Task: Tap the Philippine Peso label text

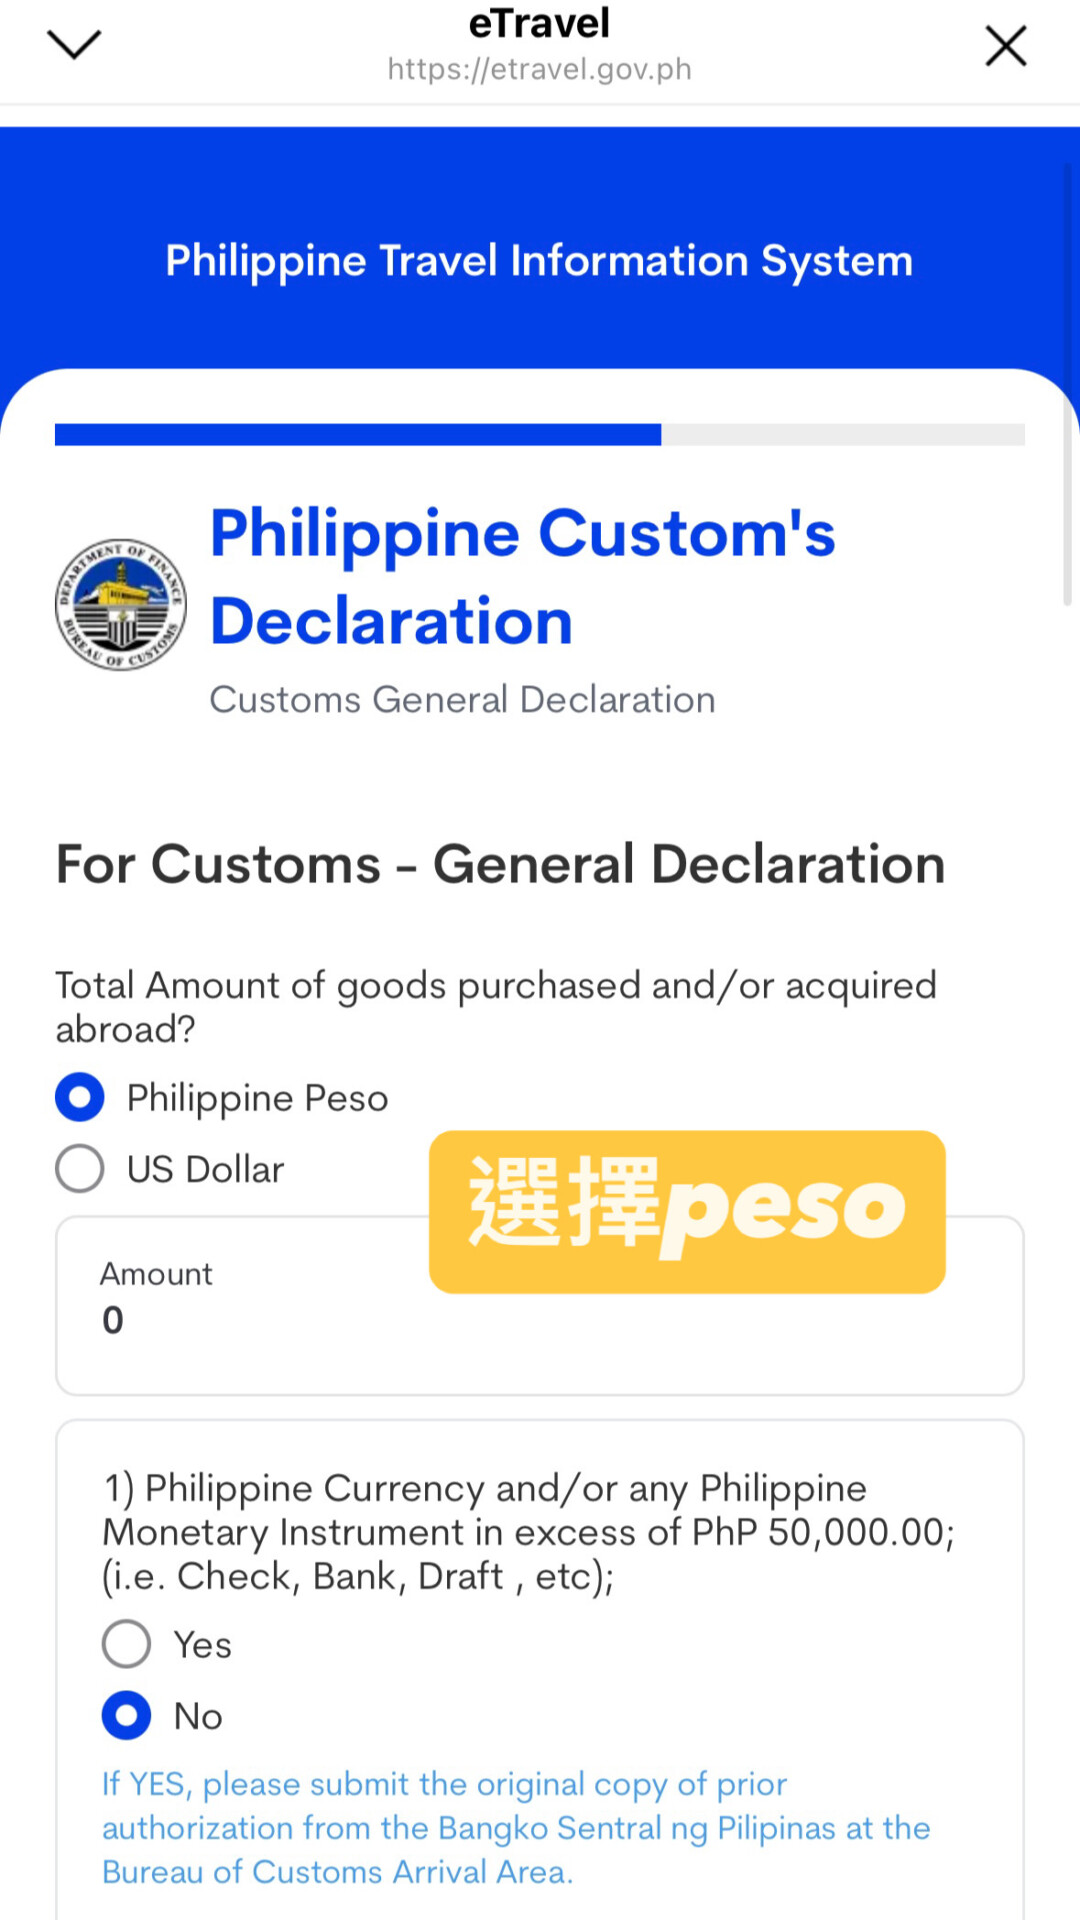Action: click(x=257, y=1098)
